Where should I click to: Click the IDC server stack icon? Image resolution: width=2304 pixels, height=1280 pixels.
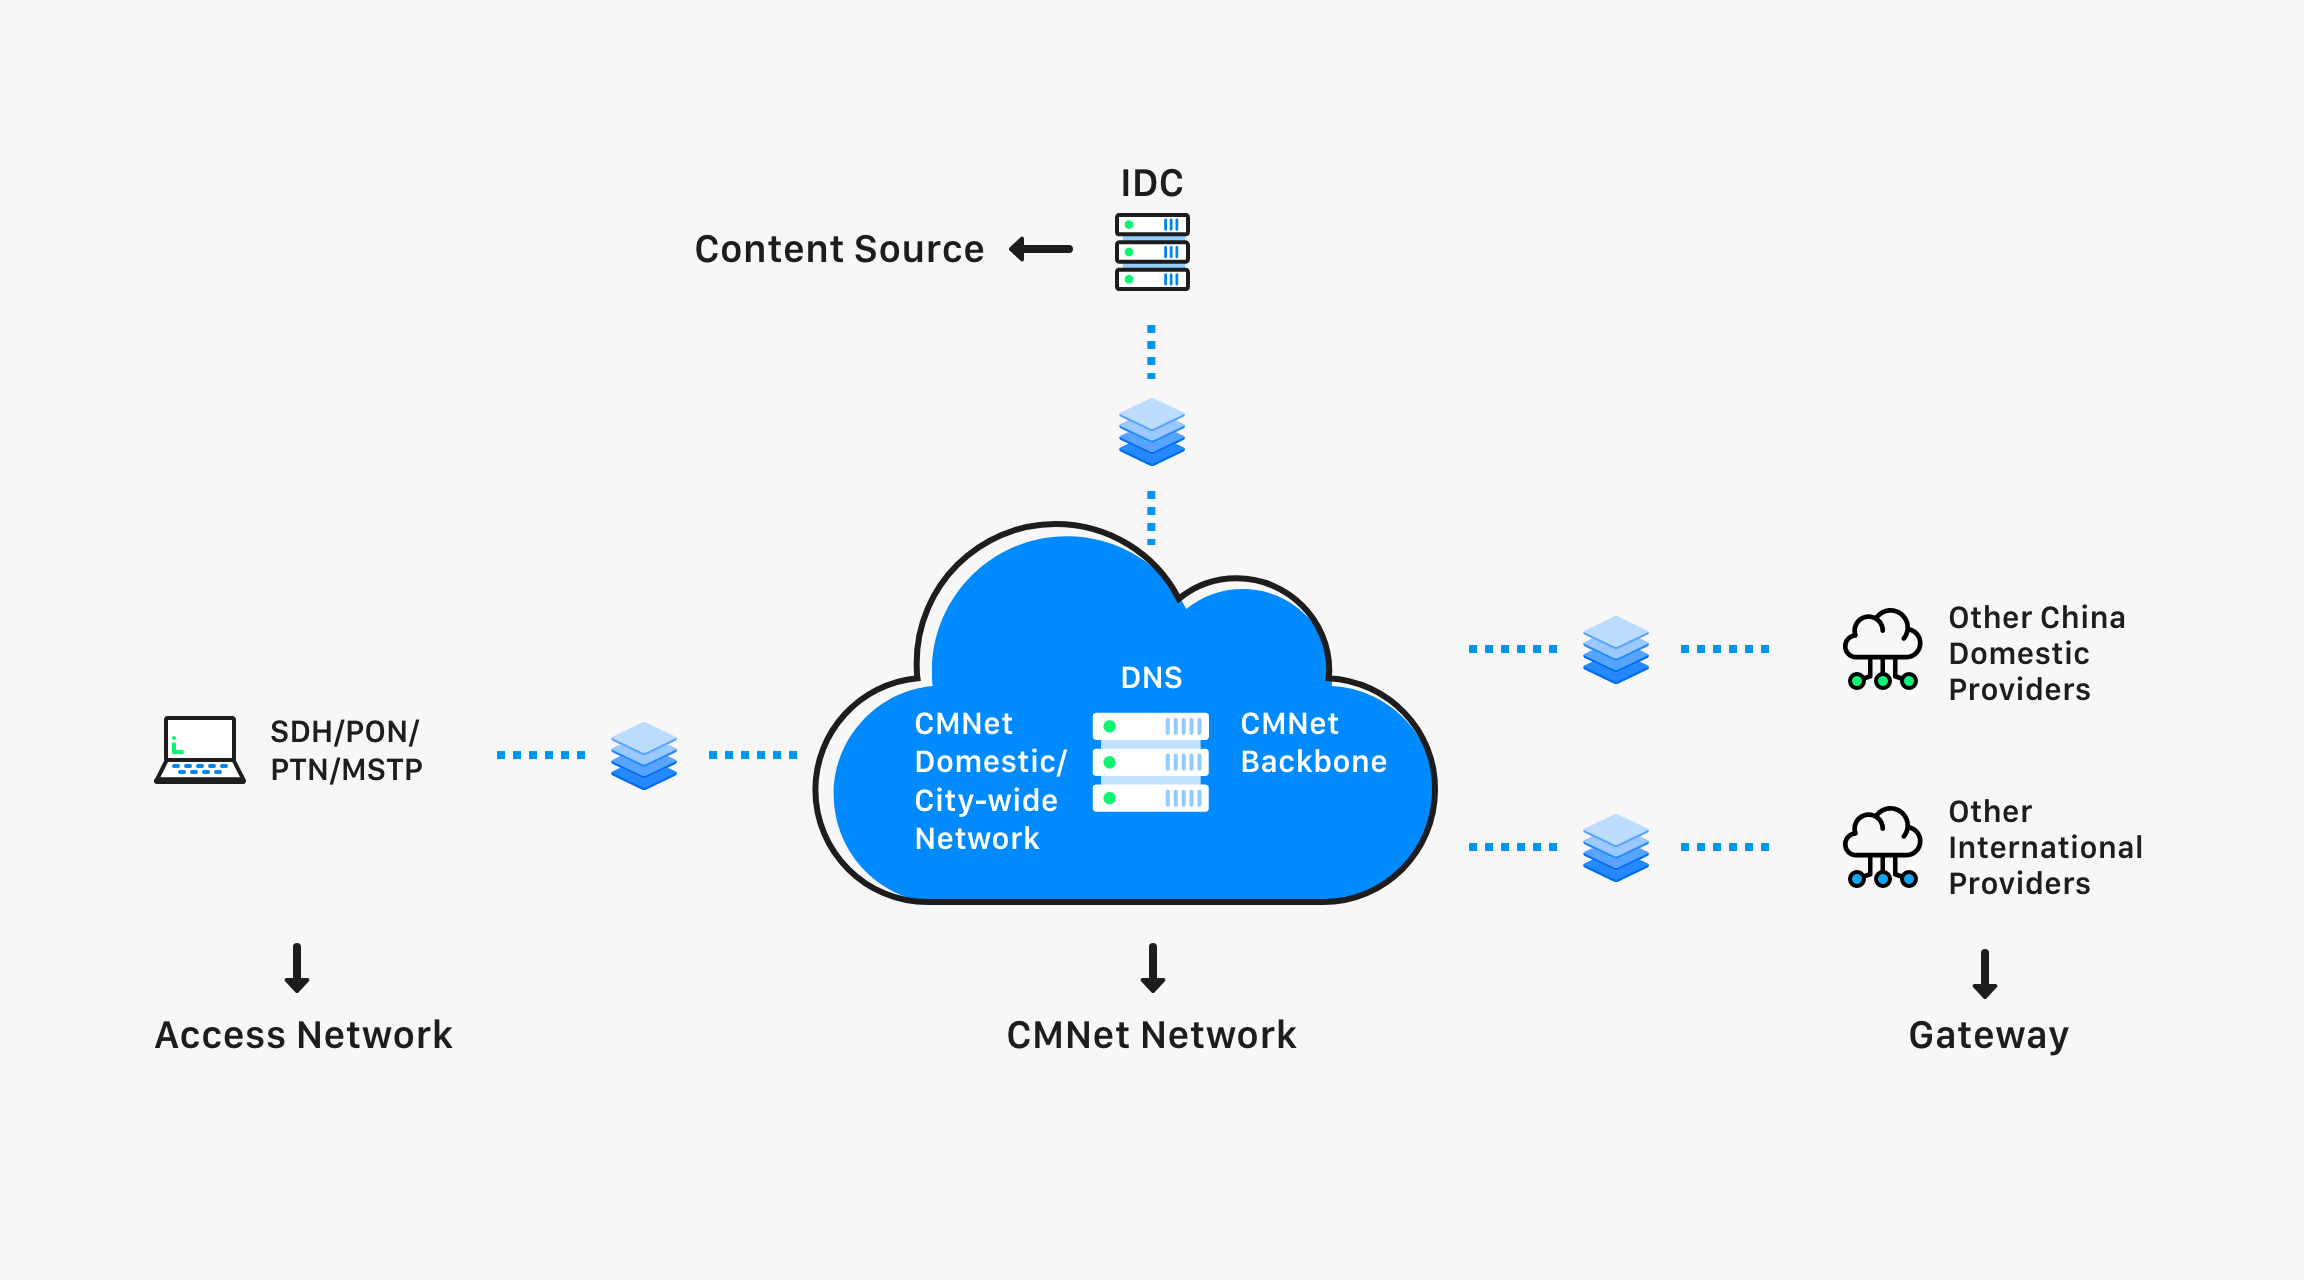[1152, 252]
